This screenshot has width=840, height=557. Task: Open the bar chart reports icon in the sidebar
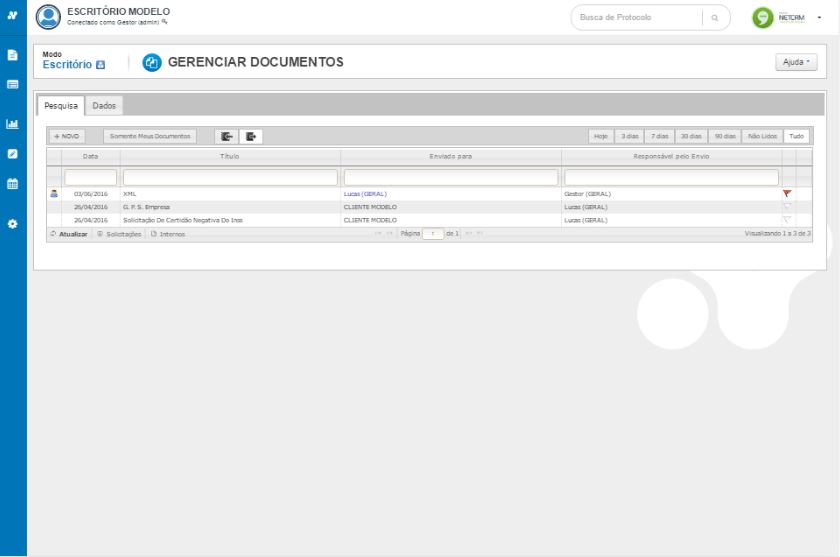point(13,124)
